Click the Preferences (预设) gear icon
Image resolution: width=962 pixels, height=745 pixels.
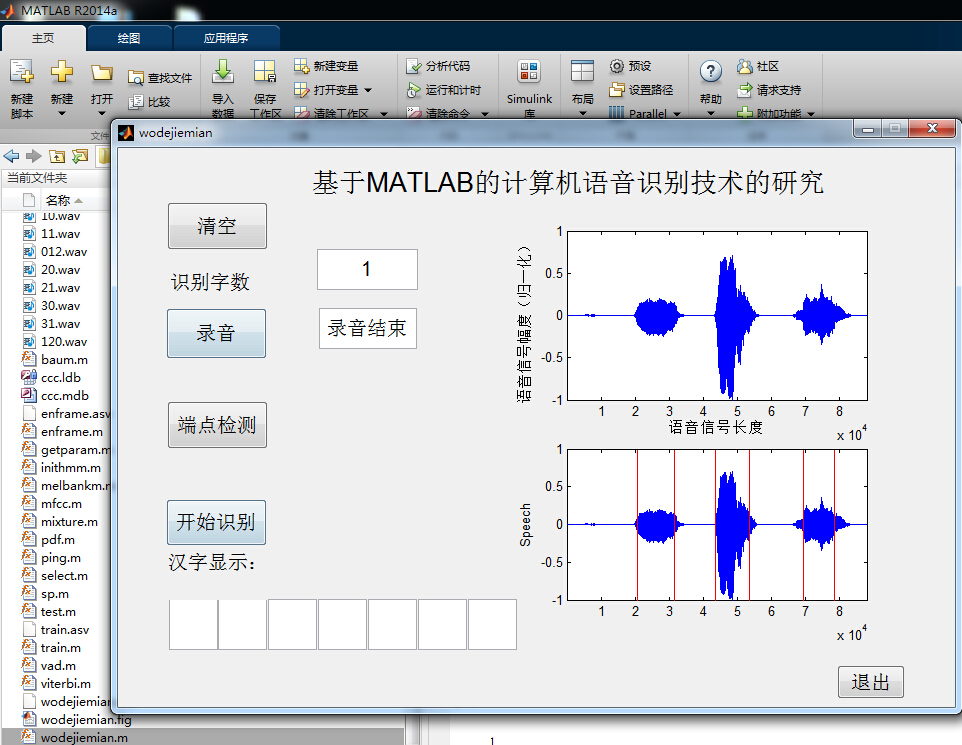pyautogui.click(x=617, y=66)
